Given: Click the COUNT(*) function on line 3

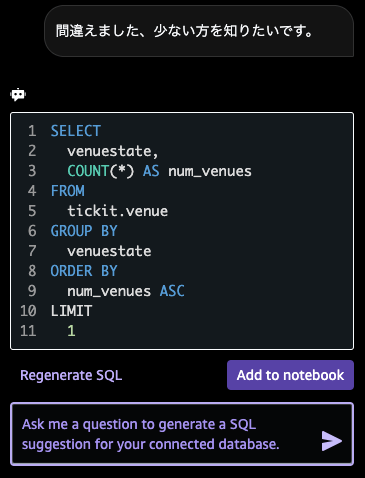Looking at the screenshot, I should click(x=101, y=171).
